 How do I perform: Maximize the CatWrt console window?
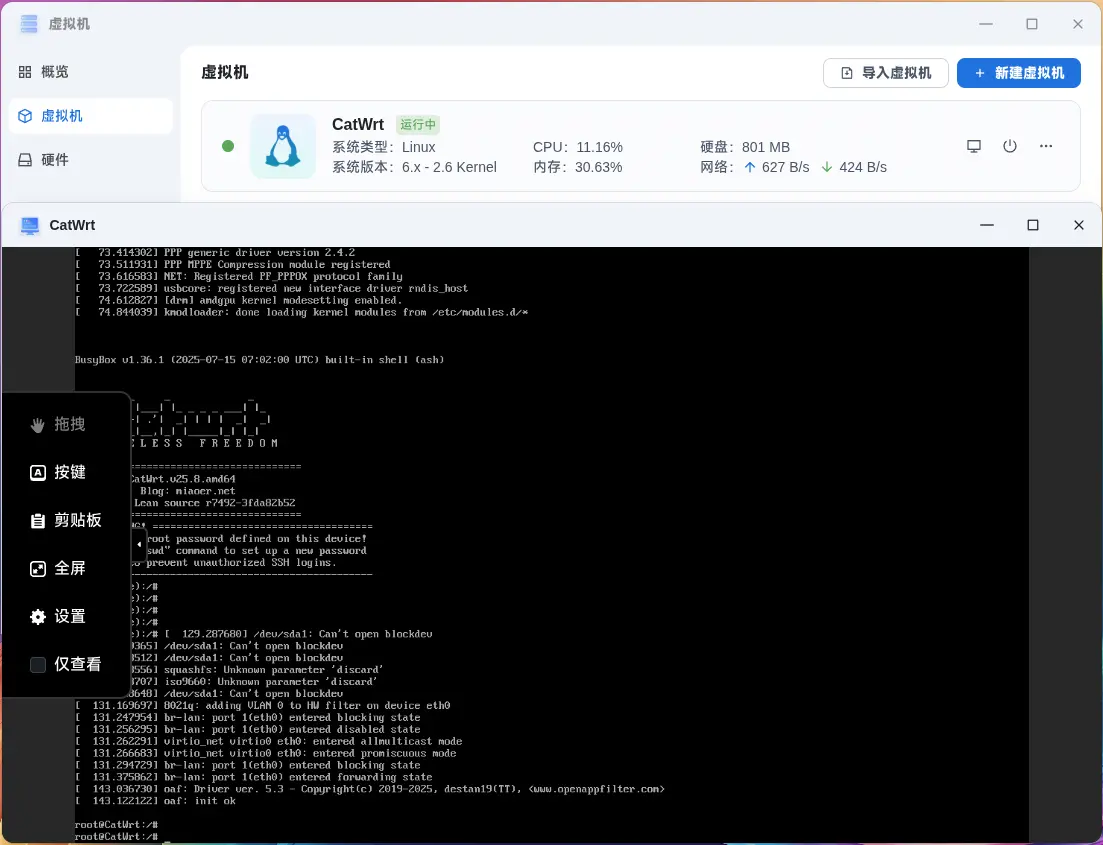coord(1033,225)
